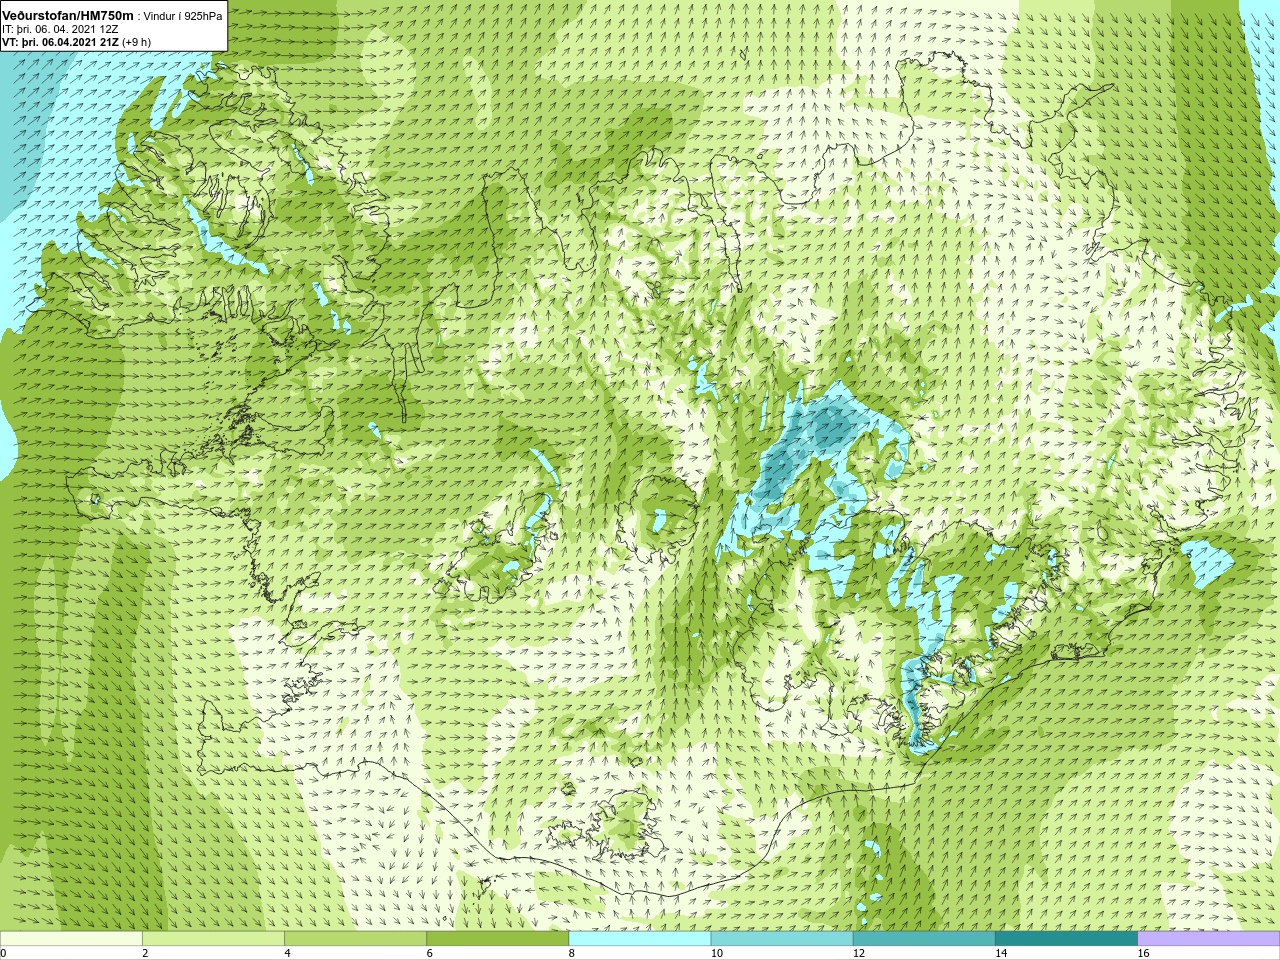This screenshot has width=1280, height=960.
Task: Click the 8–10 light cyan legend swatch
Action: [640, 939]
